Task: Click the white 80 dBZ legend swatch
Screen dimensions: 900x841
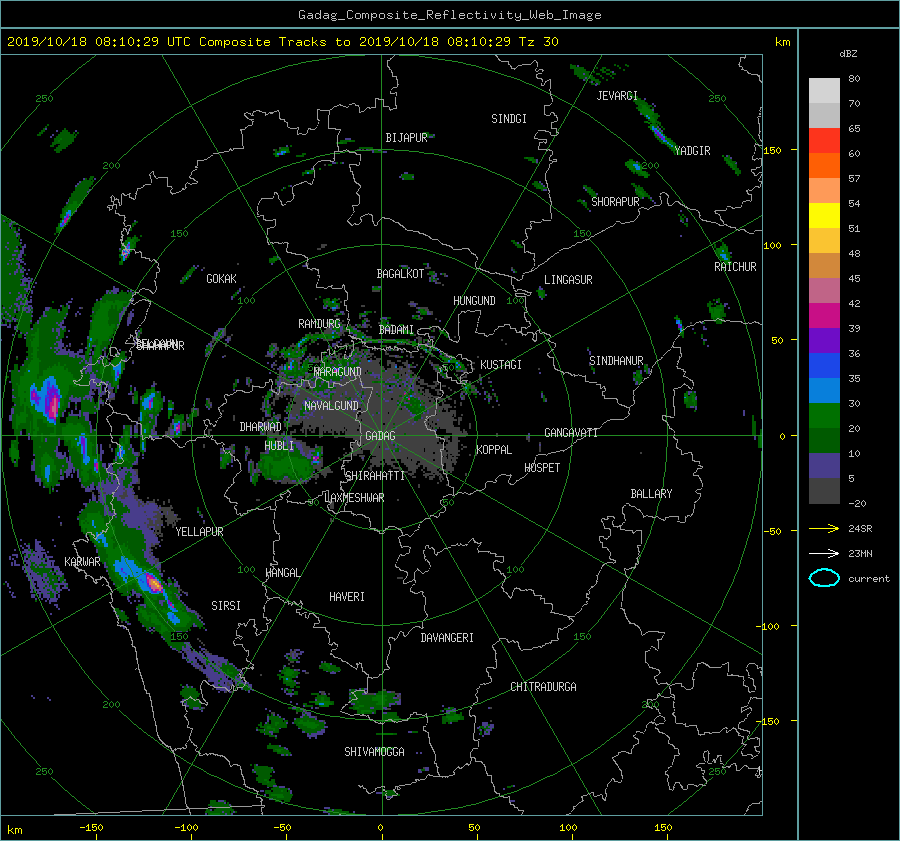Action: [x=824, y=91]
